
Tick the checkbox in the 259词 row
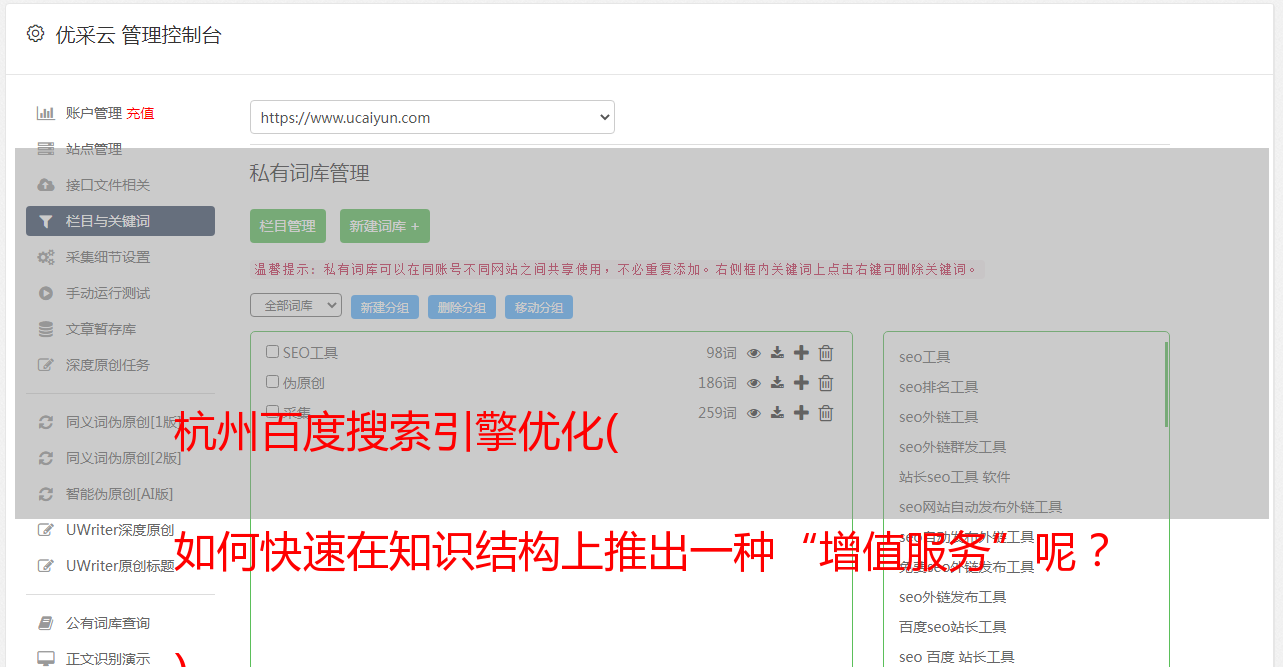coord(272,411)
